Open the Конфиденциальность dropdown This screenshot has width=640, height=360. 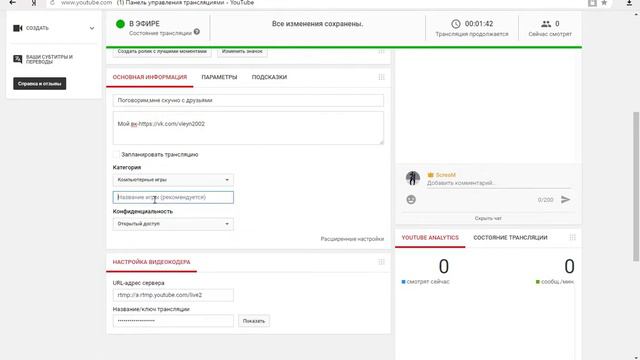(x=173, y=224)
